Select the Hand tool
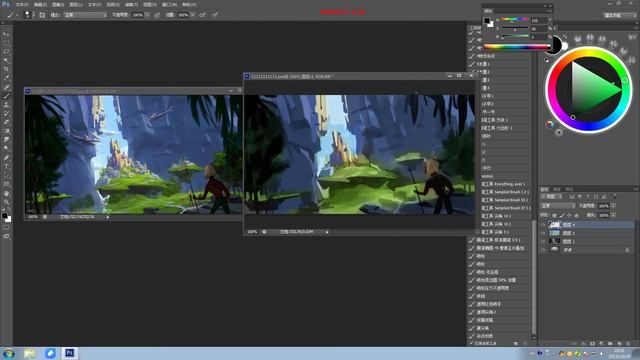The height and width of the screenshot is (360, 640). click(6, 193)
